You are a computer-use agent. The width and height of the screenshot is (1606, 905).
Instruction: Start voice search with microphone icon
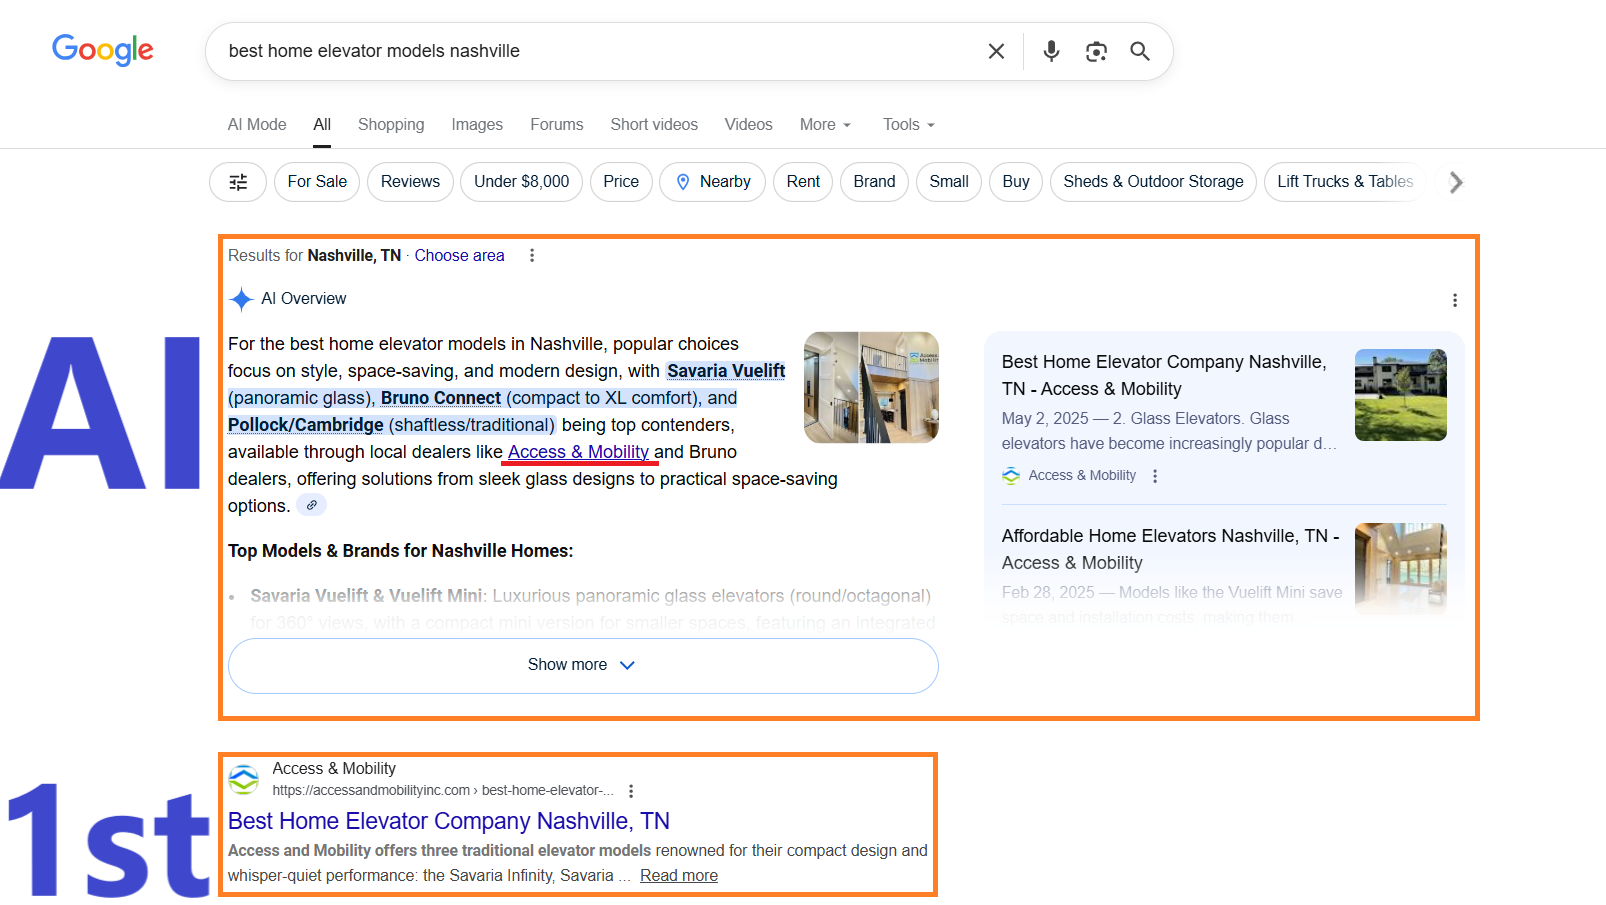point(1051,51)
